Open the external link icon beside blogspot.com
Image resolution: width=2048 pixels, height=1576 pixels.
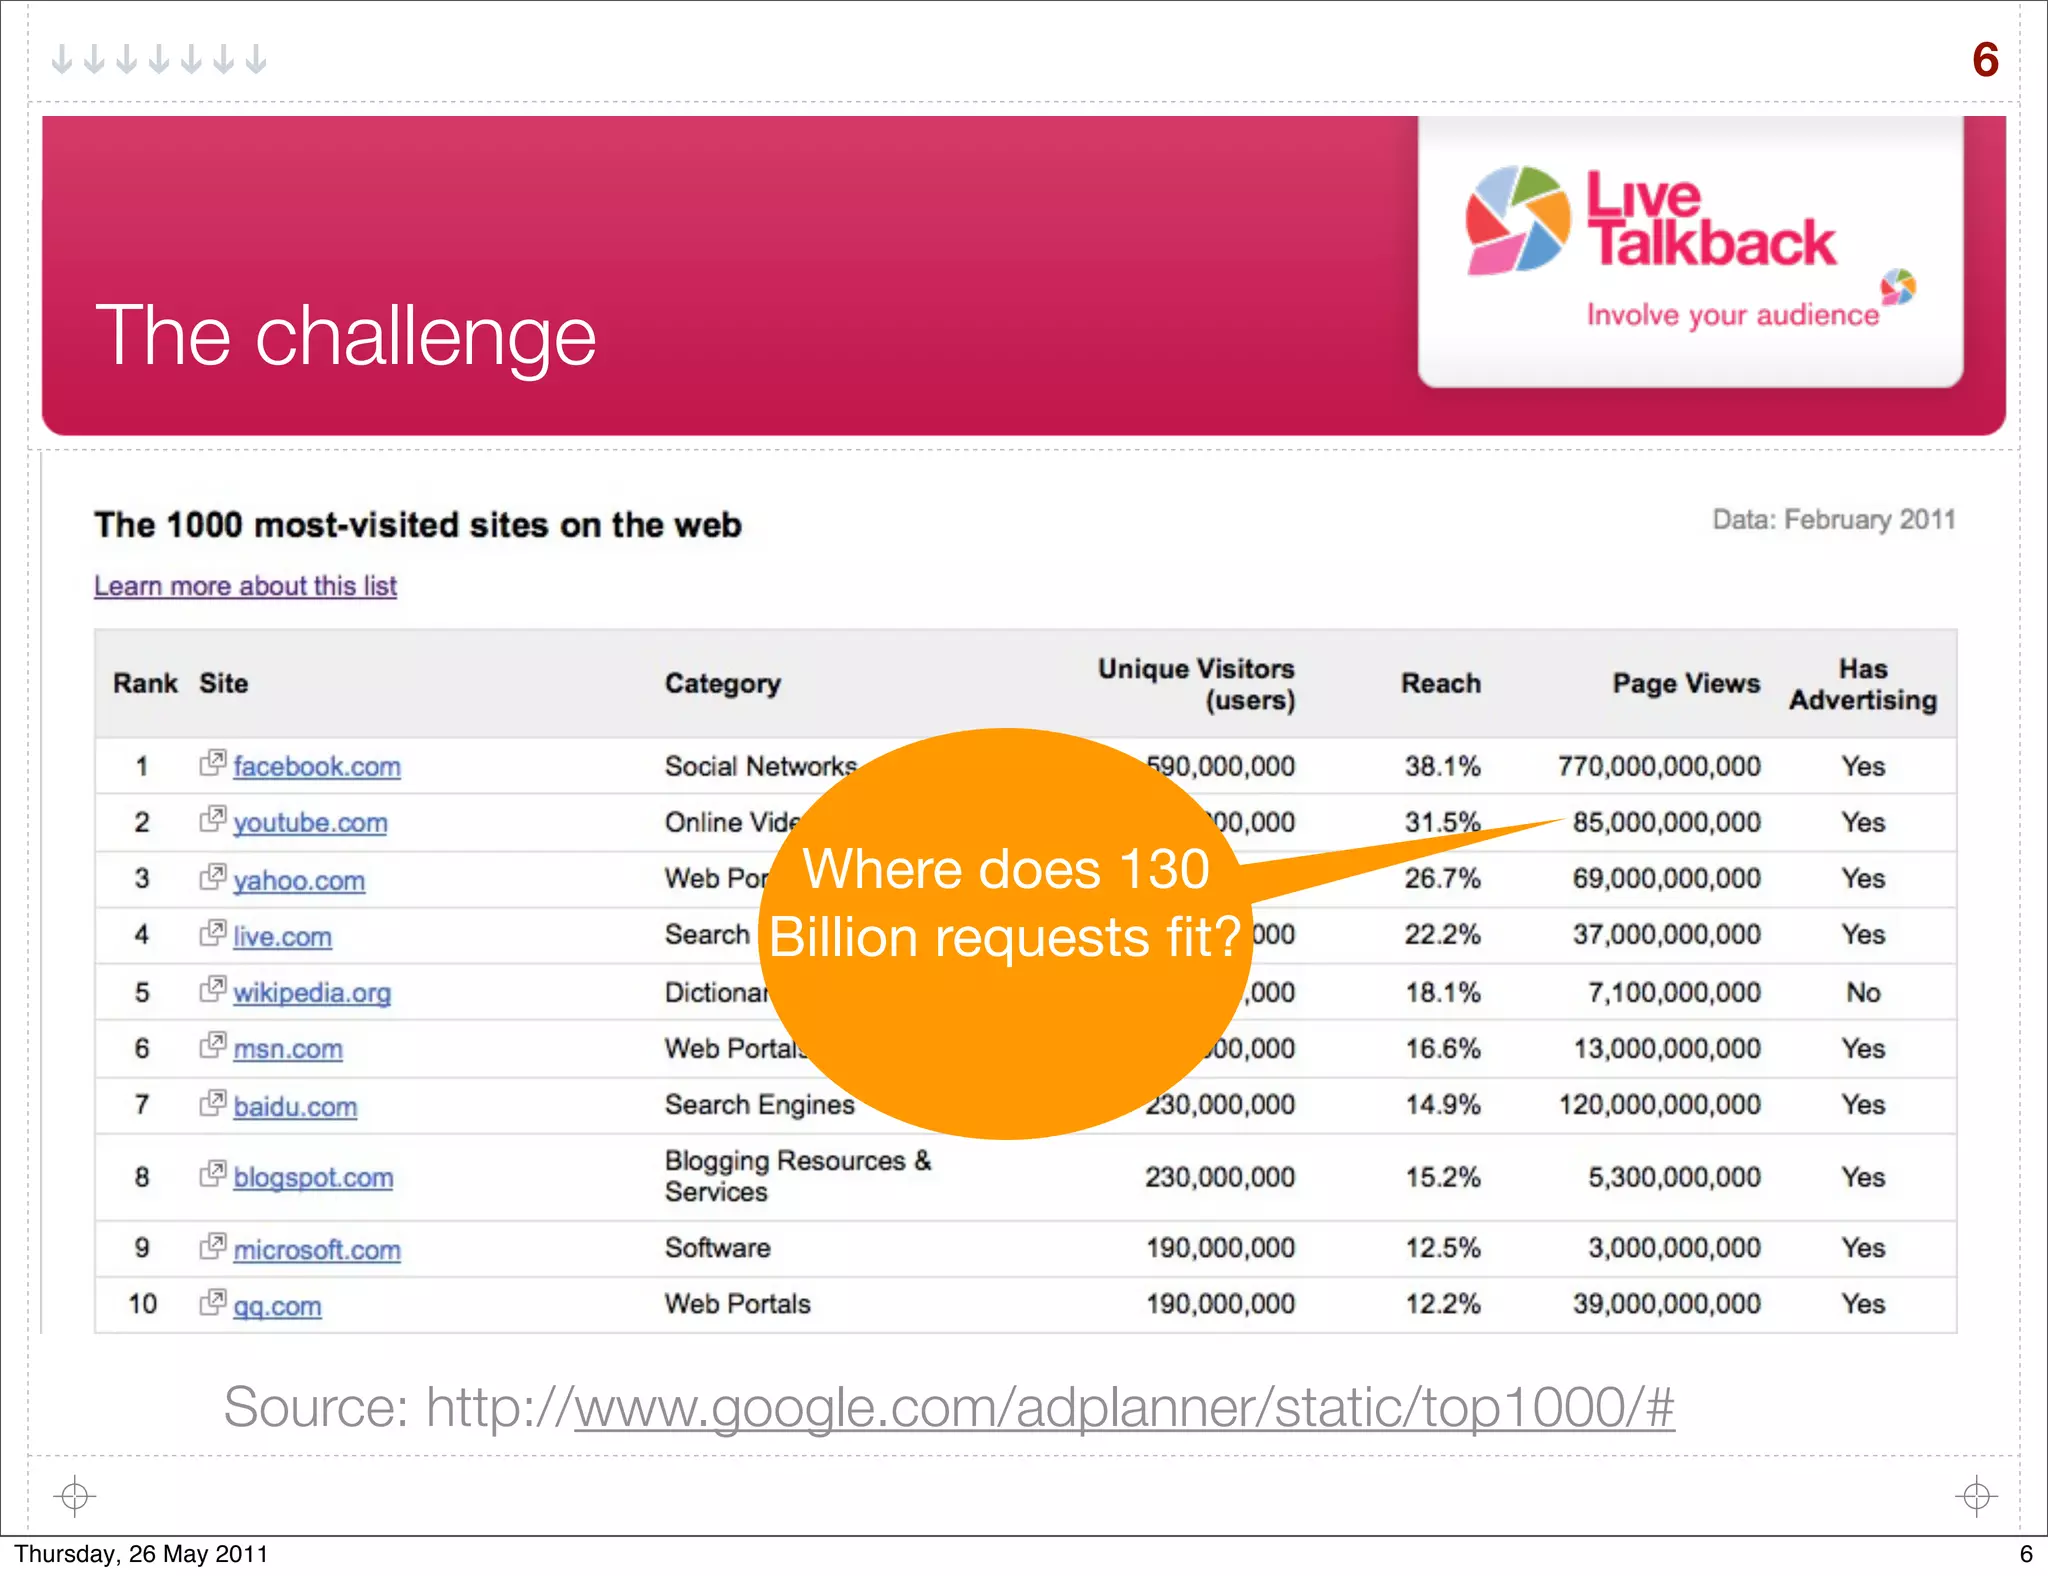coord(213,1173)
